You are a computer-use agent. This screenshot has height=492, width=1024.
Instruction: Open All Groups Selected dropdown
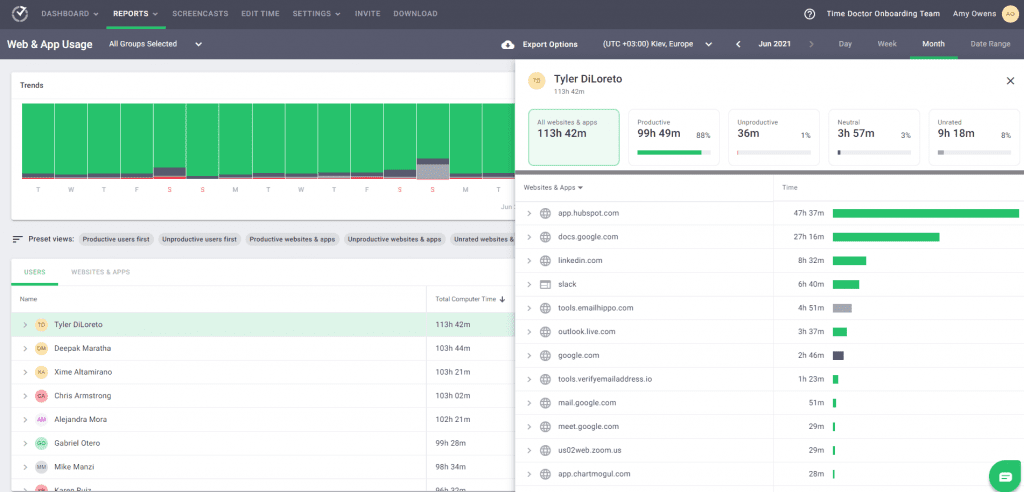(x=155, y=44)
